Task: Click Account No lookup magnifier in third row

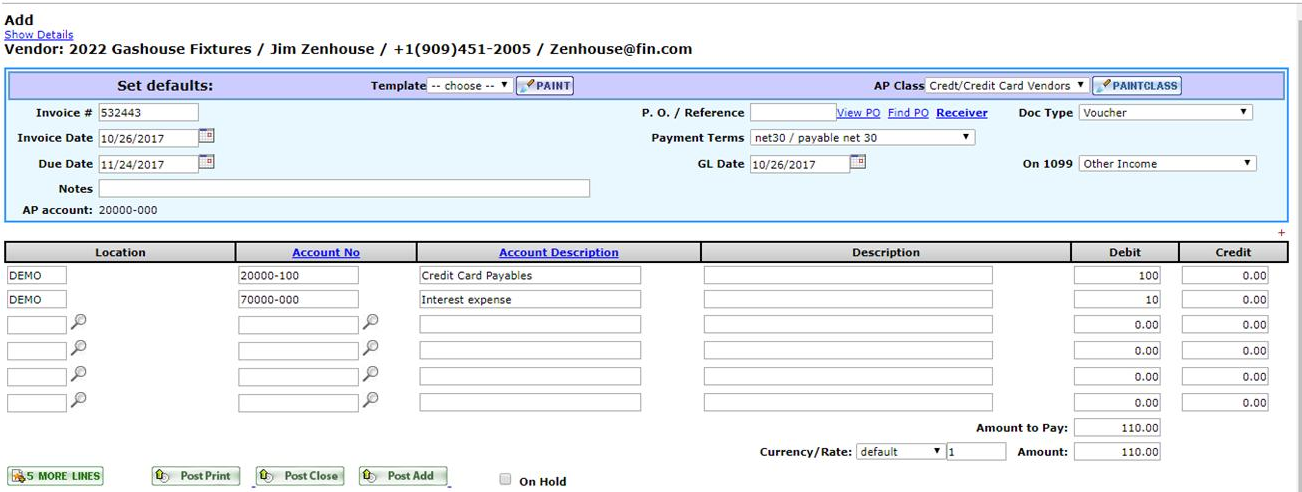Action: (370, 323)
